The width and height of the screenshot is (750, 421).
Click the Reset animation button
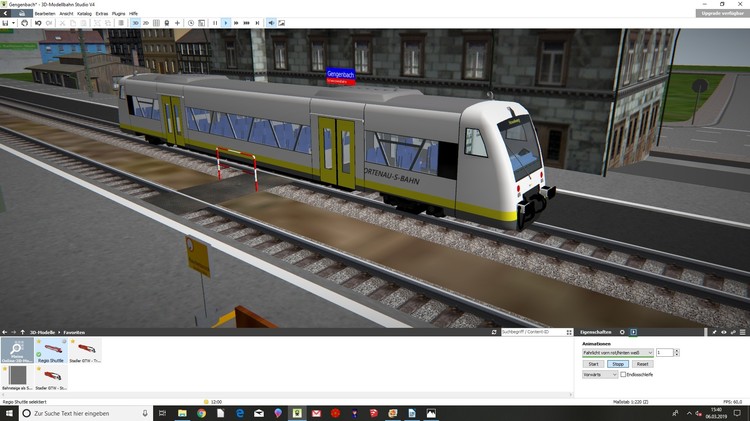point(642,364)
